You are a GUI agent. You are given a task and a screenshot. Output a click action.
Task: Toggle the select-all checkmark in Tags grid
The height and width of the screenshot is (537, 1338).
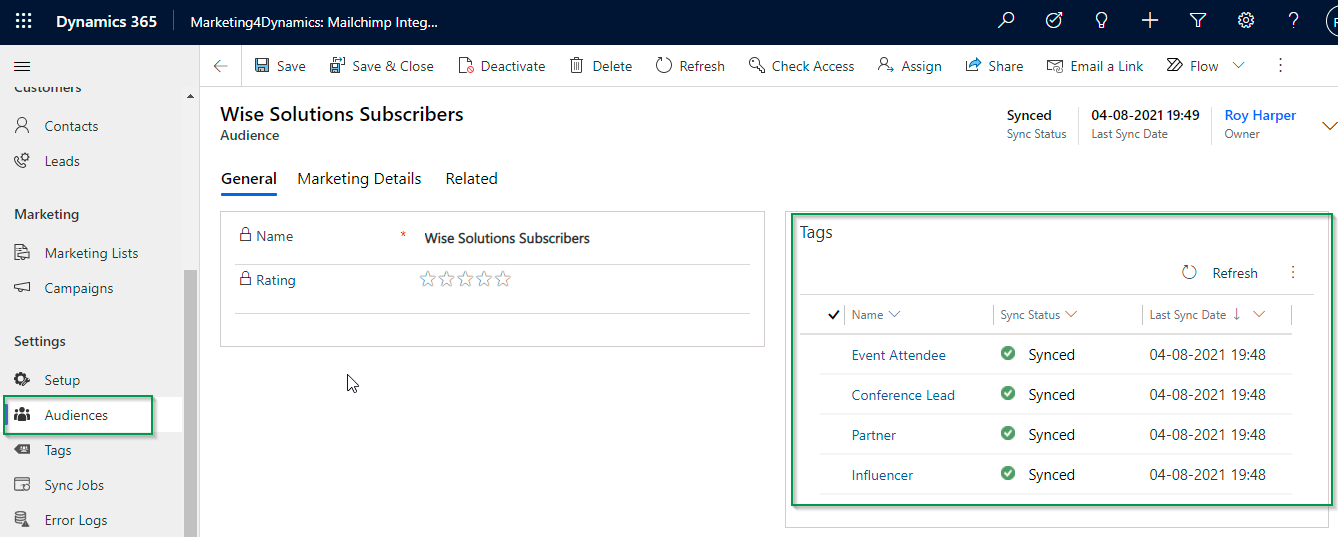pyautogui.click(x=833, y=315)
